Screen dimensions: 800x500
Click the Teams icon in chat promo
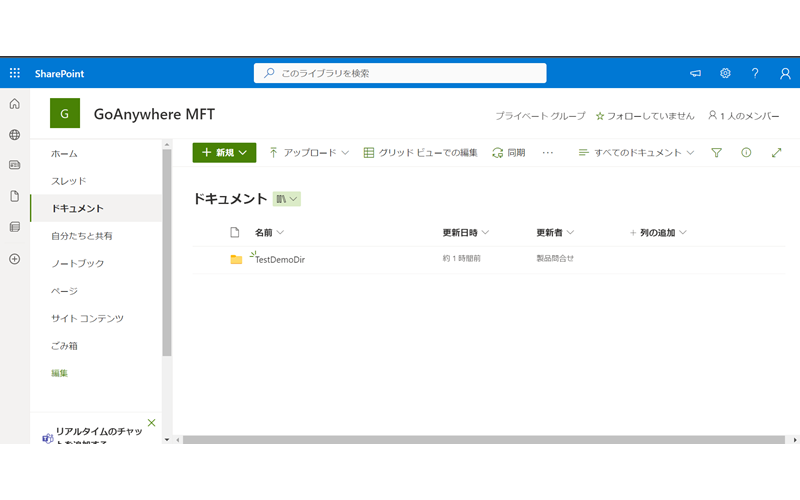[x=48, y=438]
